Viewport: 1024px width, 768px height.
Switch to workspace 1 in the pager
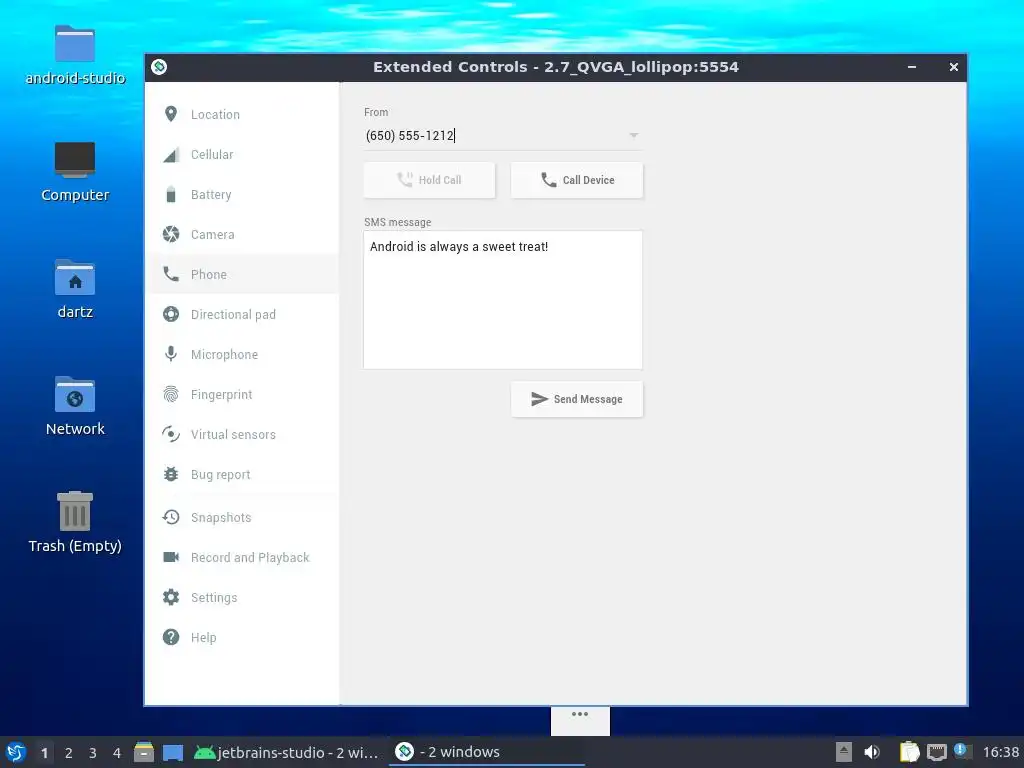(44, 753)
